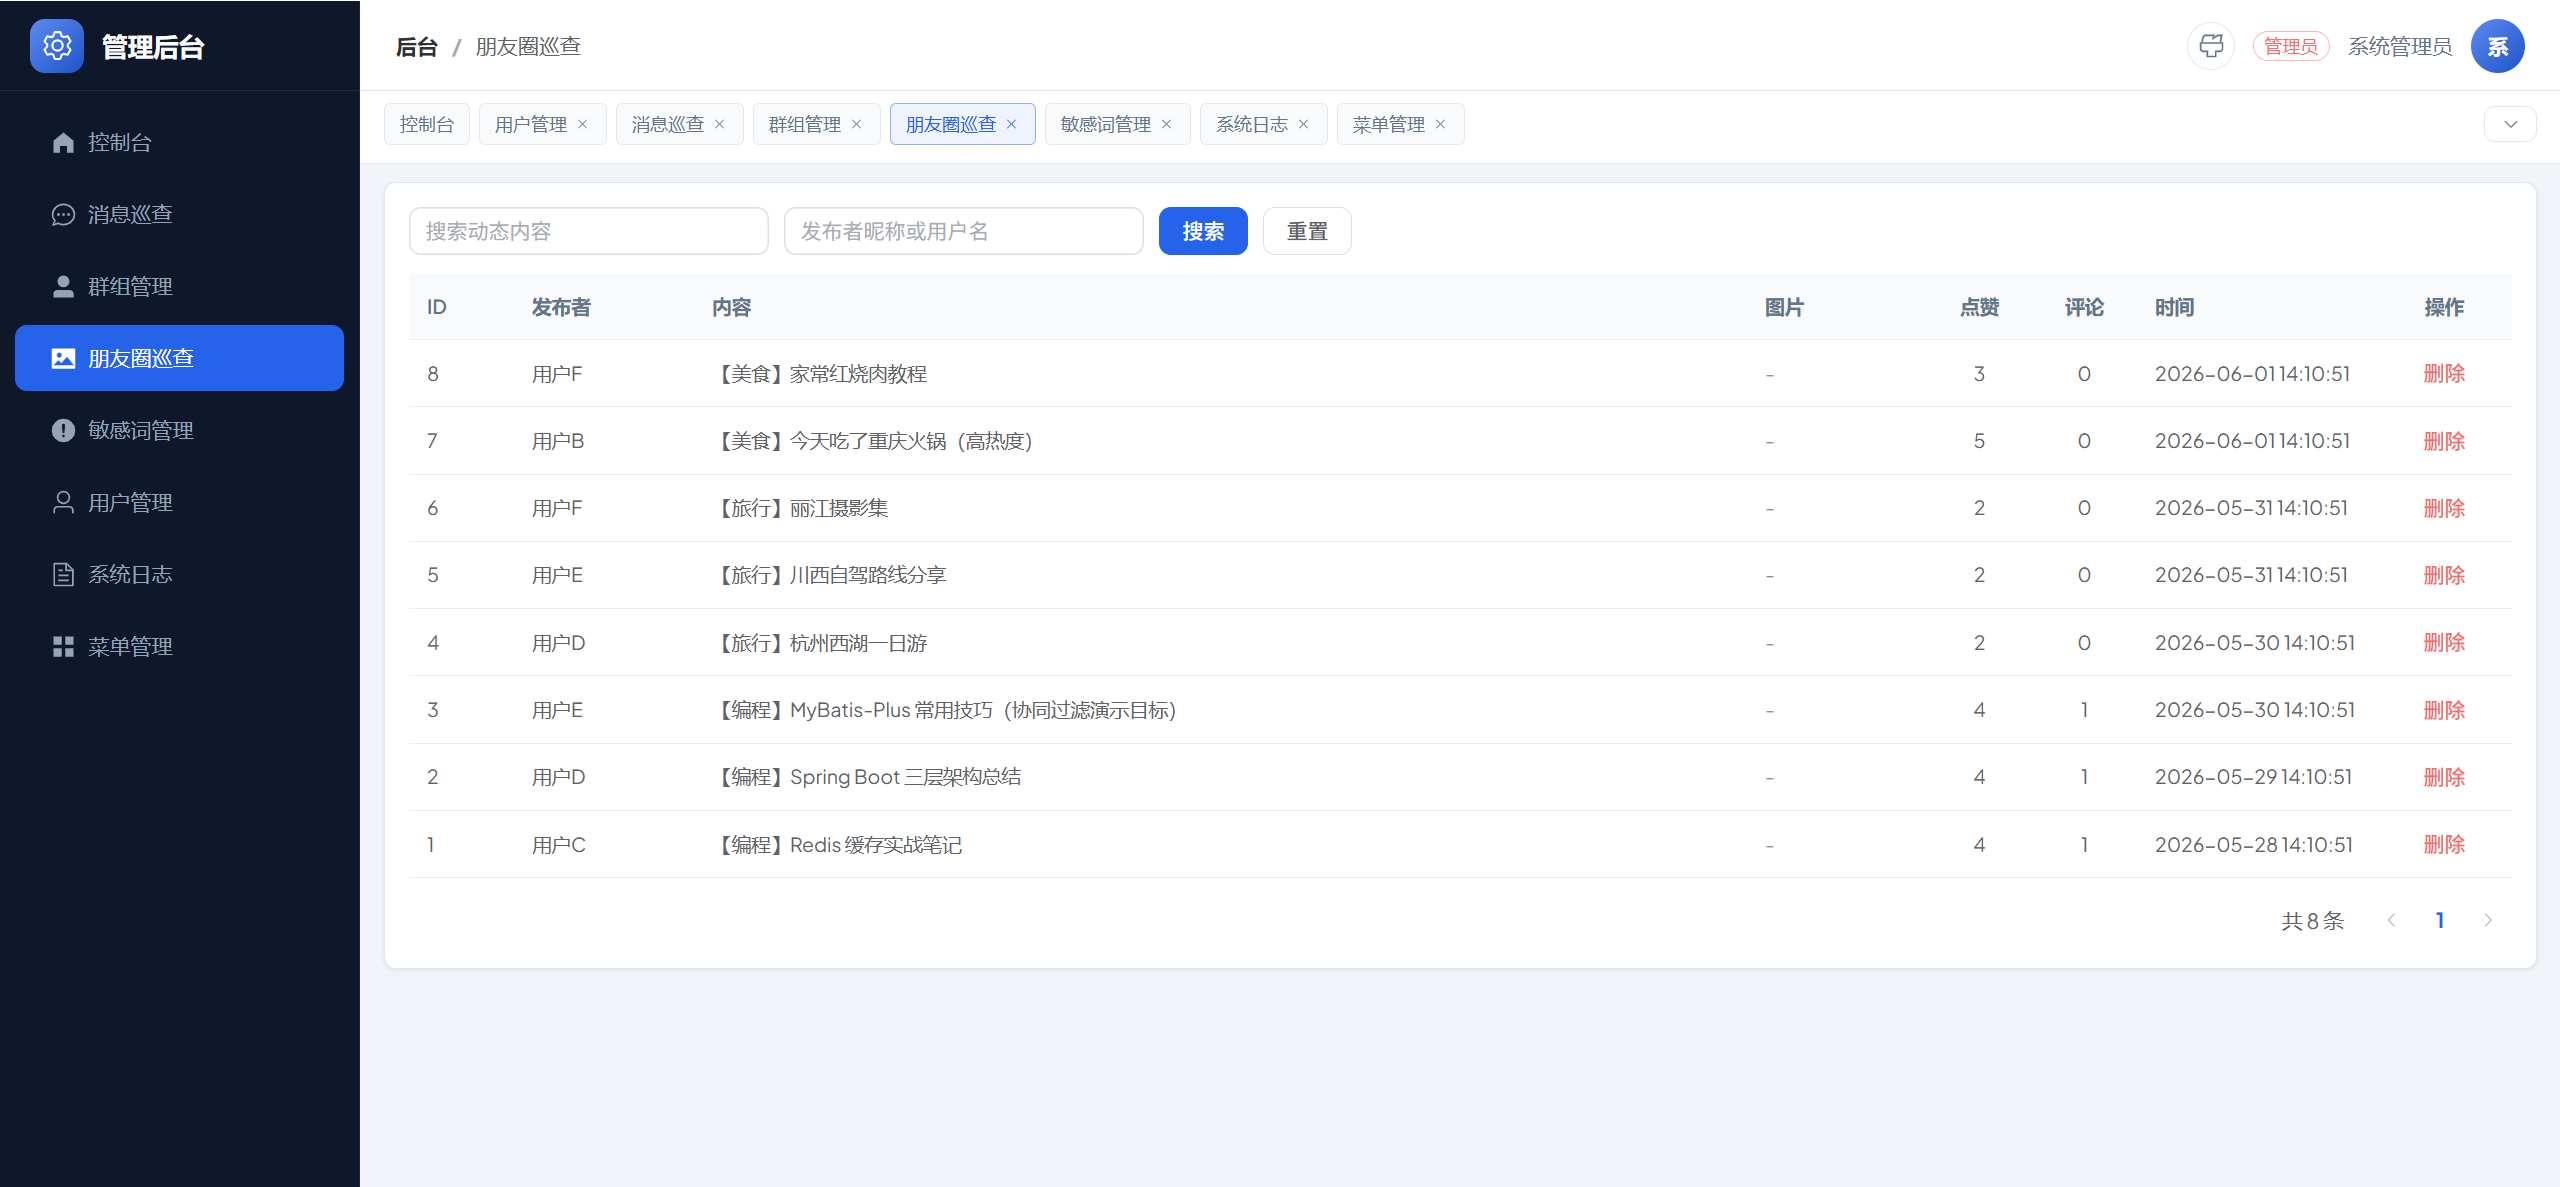
Task: Delete the 家常红烧肉教程 post
Action: coord(2444,374)
